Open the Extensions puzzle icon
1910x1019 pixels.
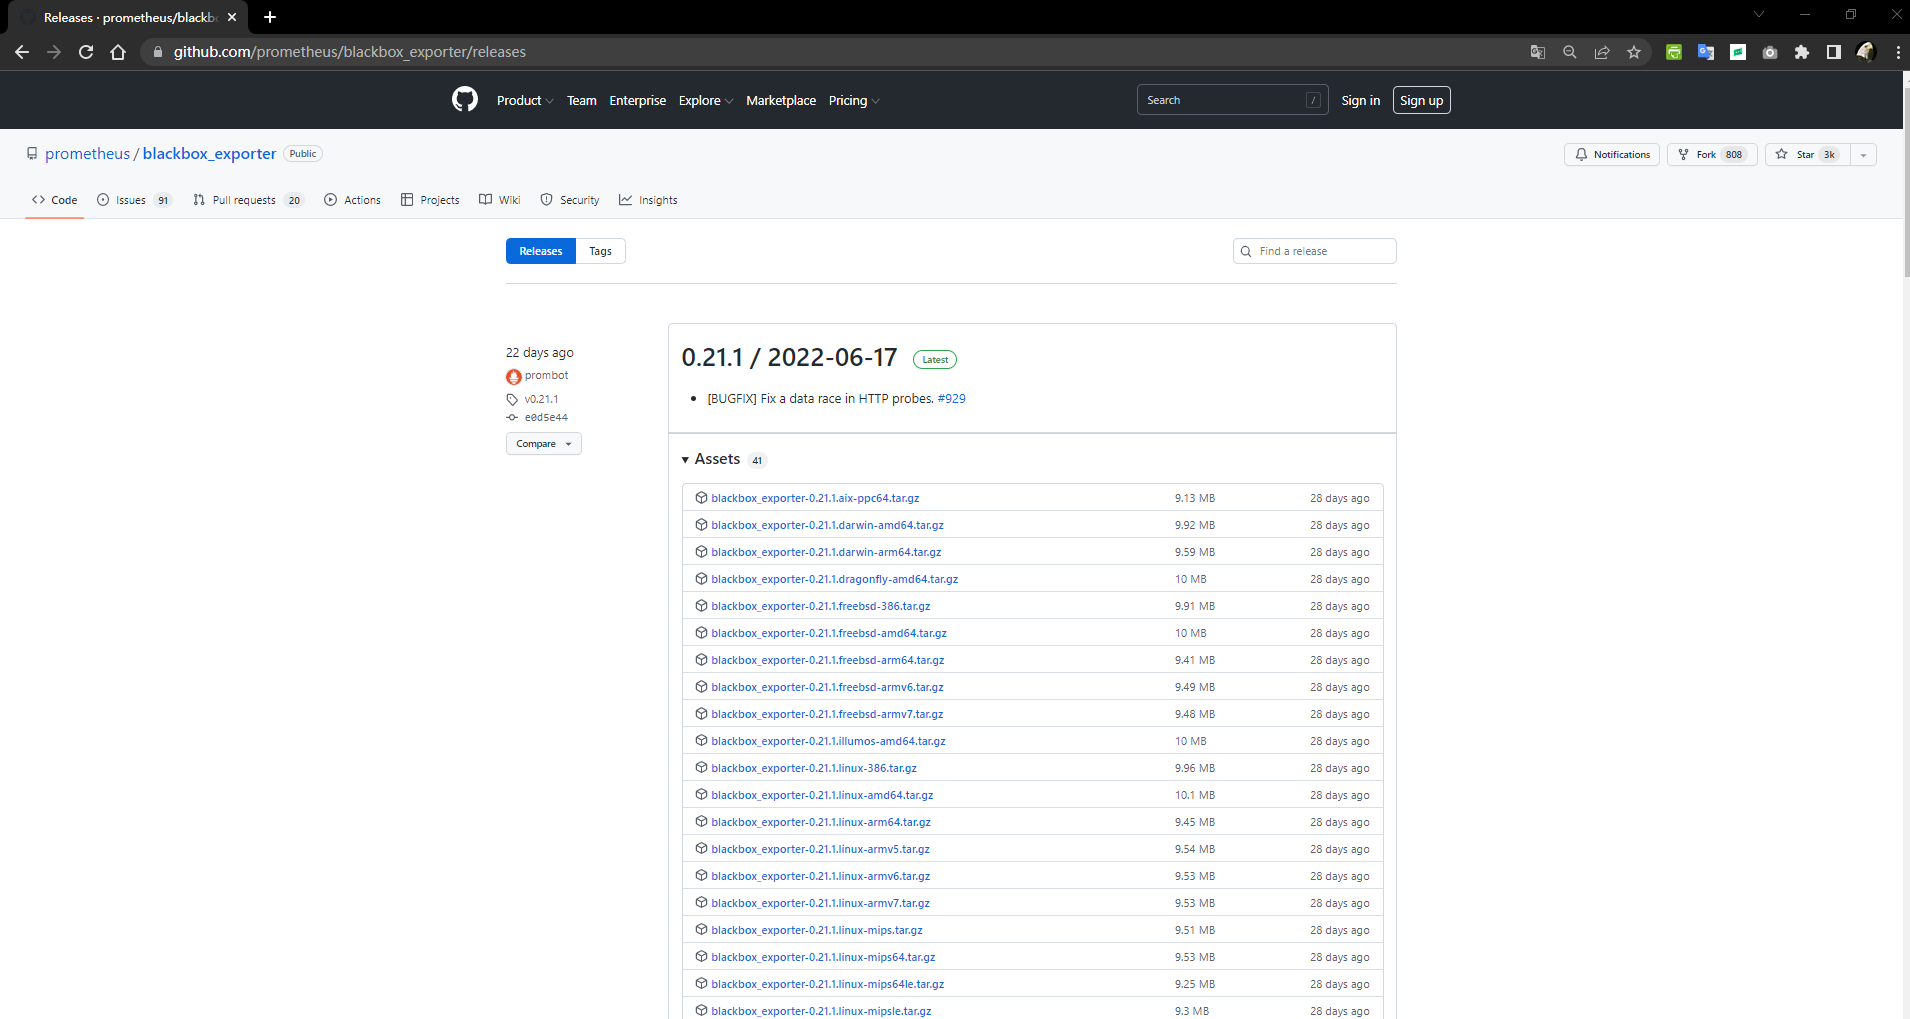(x=1802, y=52)
